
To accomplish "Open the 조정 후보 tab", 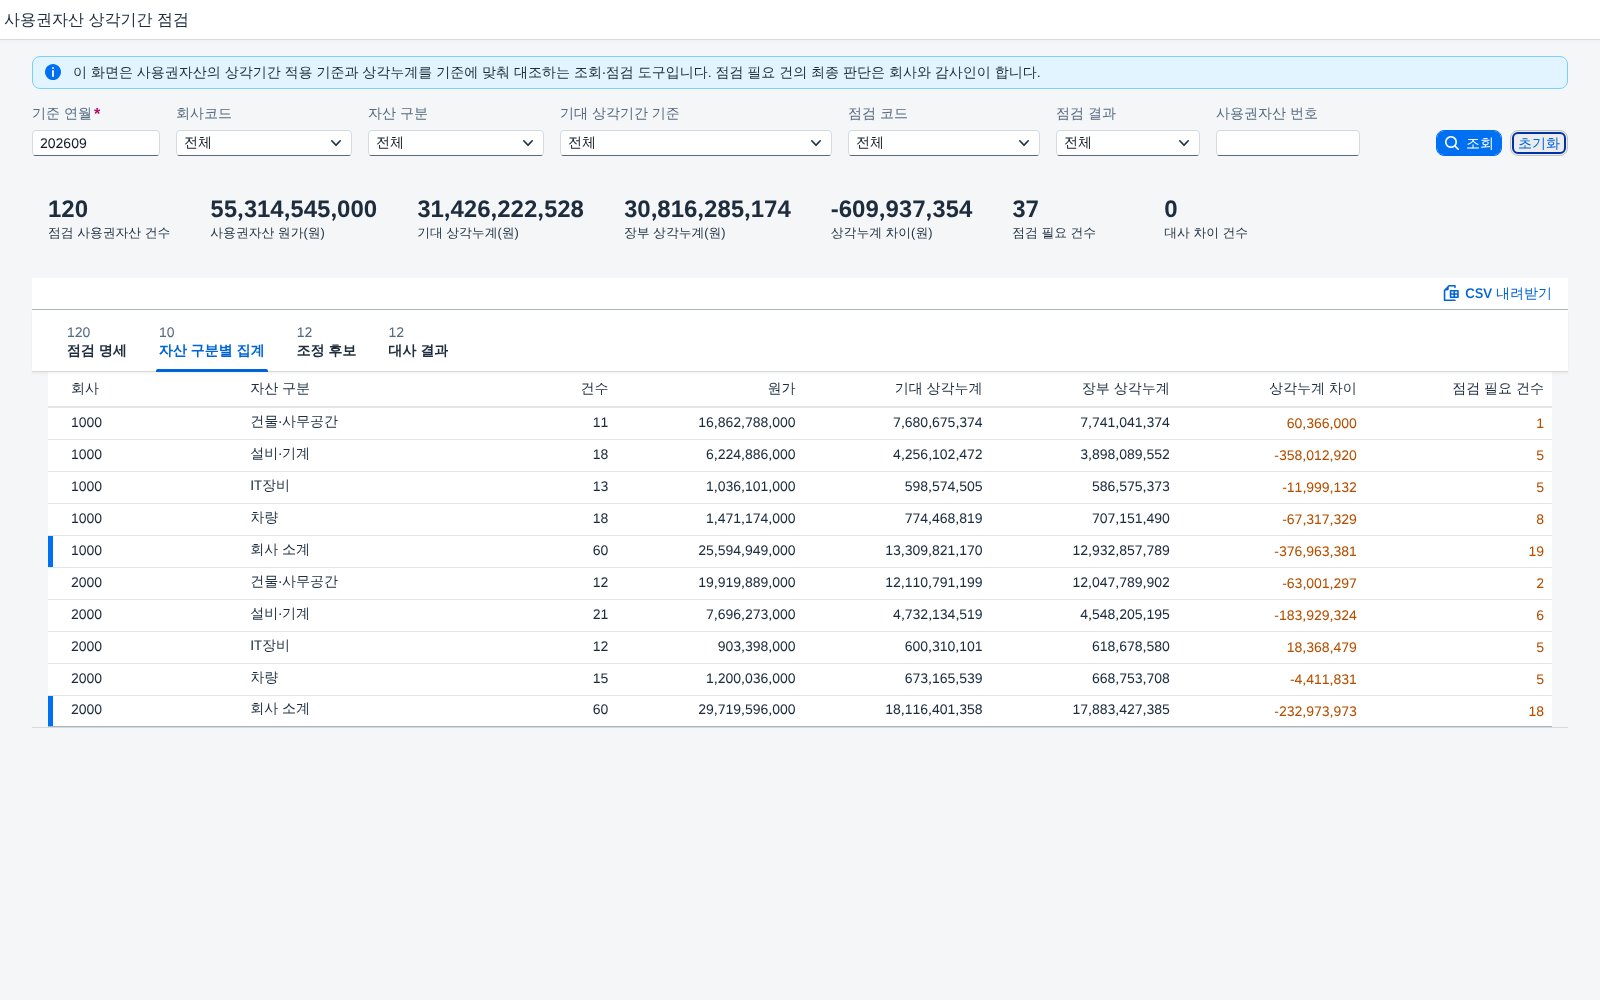I will 326,342.
